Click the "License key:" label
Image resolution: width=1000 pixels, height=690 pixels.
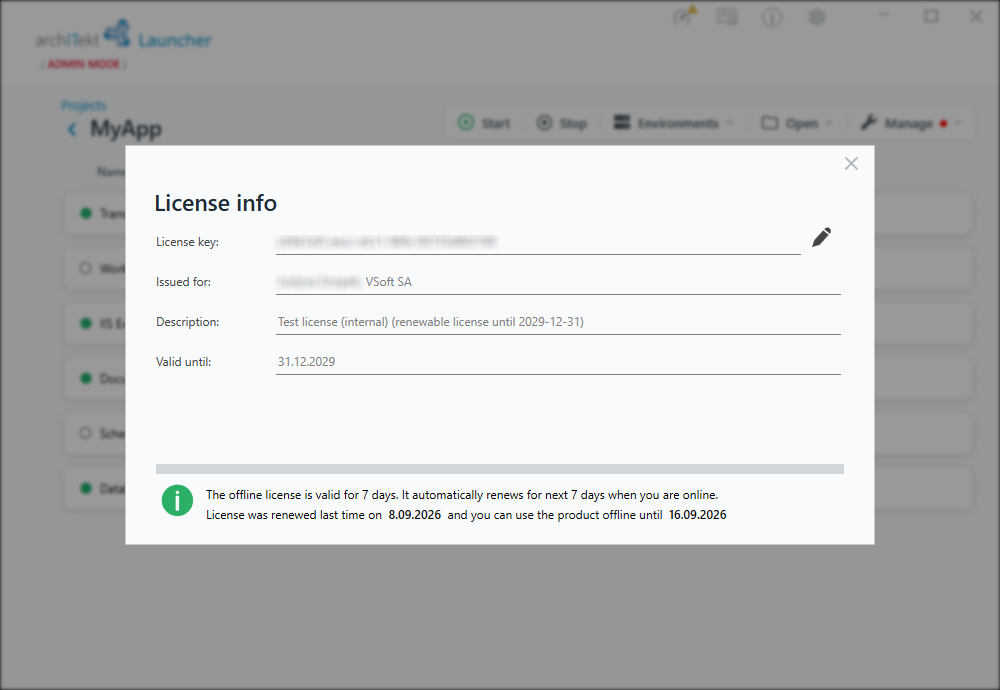coord(188,242)
